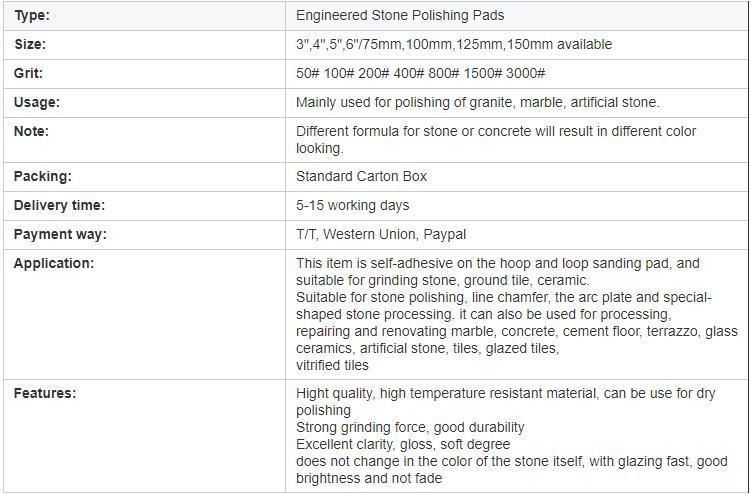Click the Size: row label
The height and width of the screenshot is (495, 751).
point(30,45)
